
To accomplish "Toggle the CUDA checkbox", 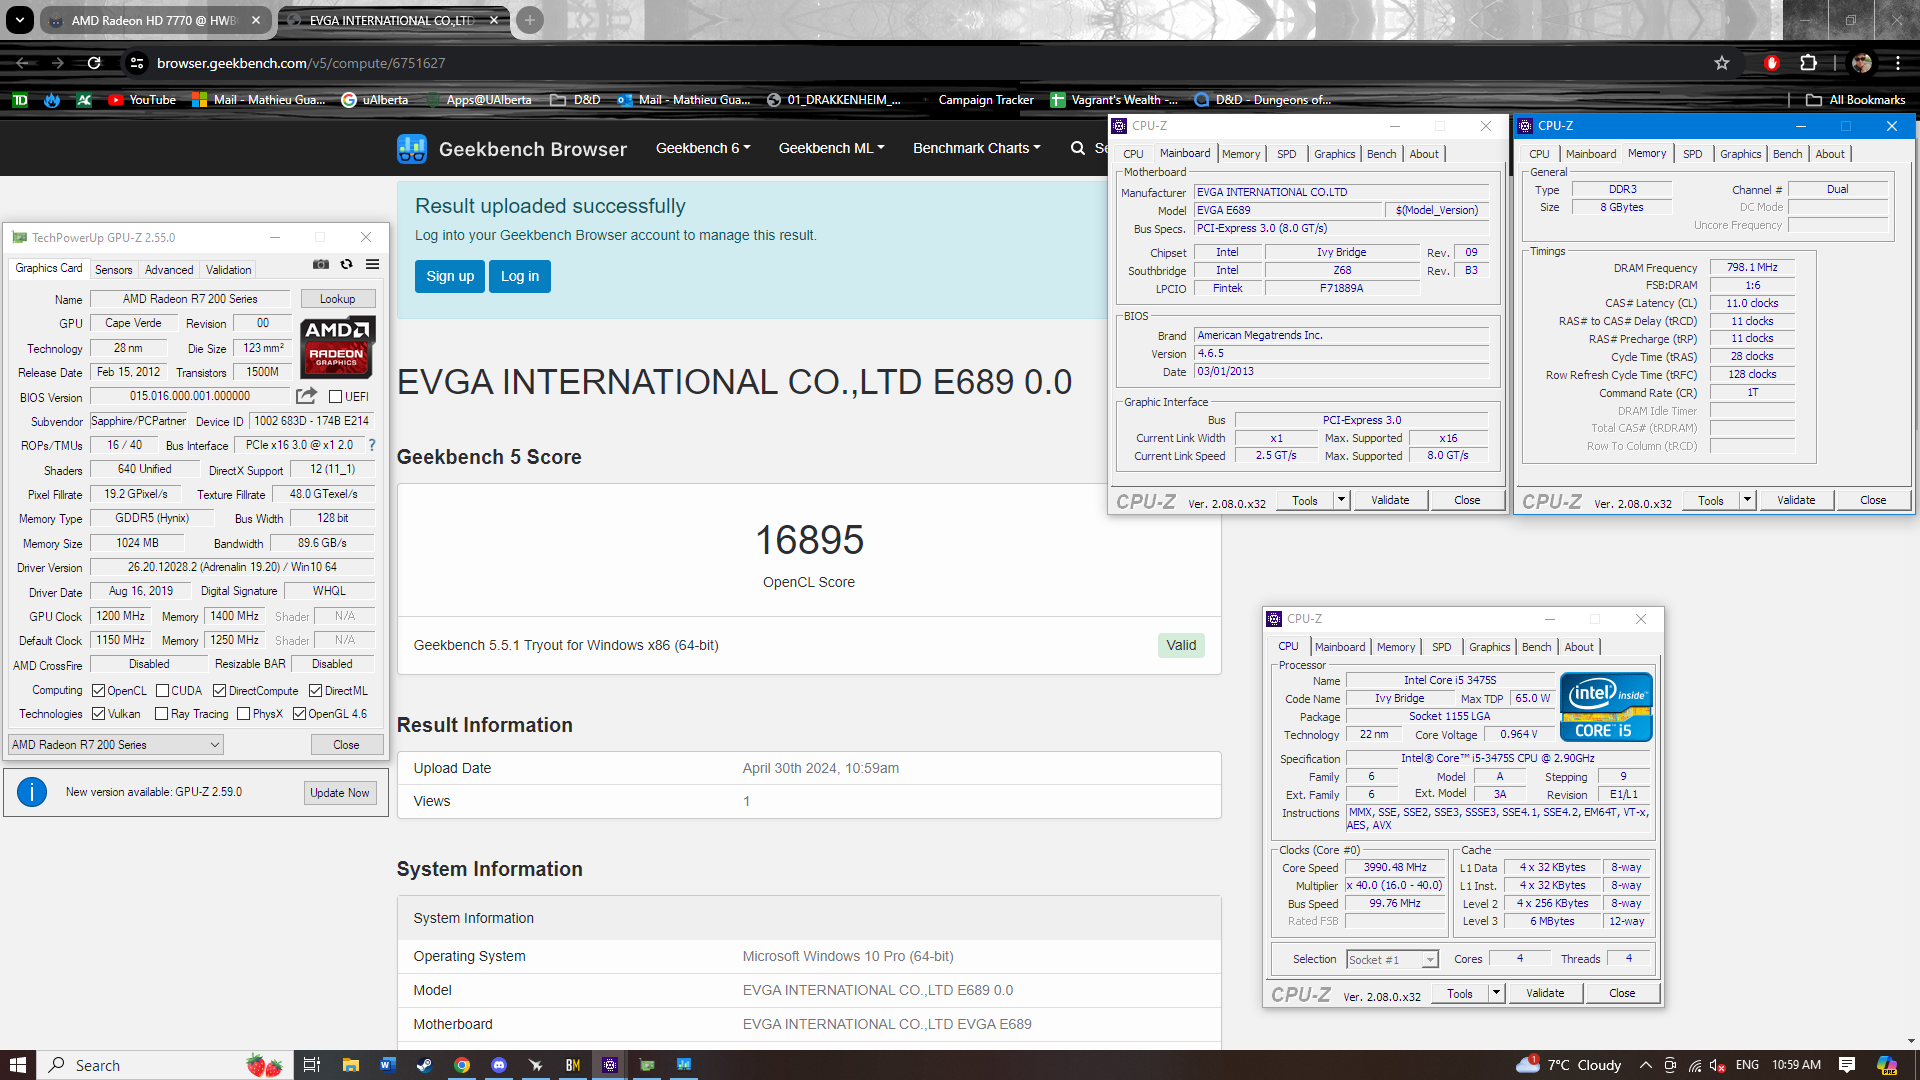I will [x=162, y=691].
